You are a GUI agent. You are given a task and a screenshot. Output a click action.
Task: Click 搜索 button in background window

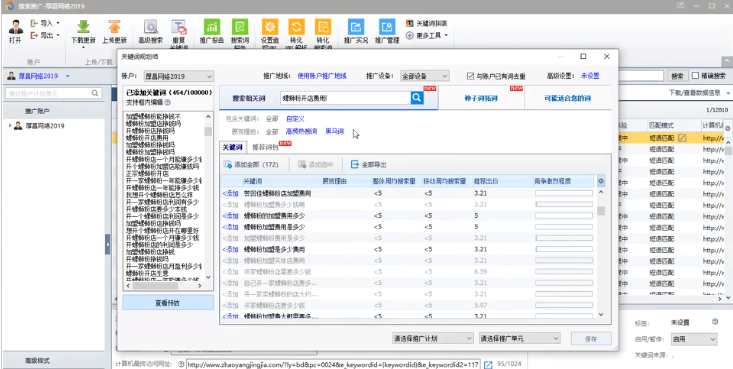pyautogui.click(x=677, y=76)
